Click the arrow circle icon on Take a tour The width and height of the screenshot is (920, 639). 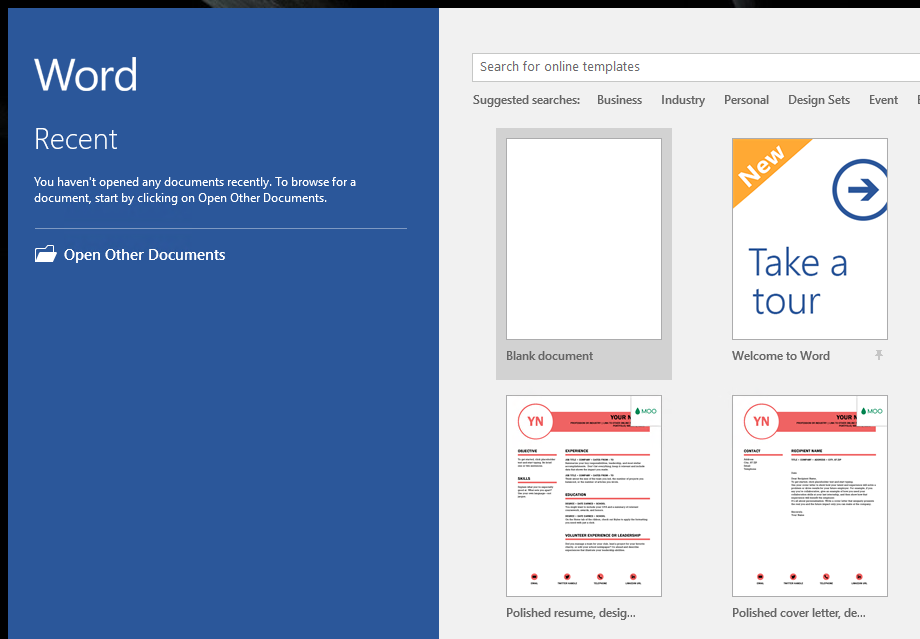860,190
